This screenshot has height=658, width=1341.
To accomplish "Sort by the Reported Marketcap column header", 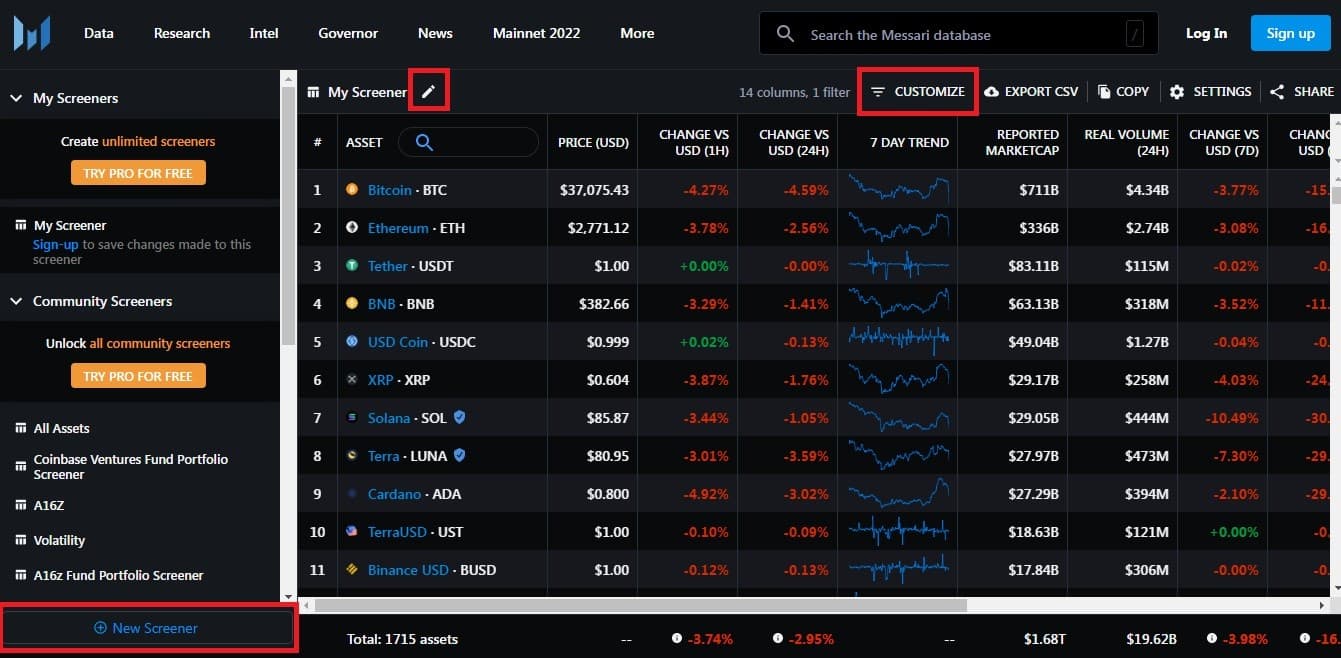I will click(1021, 142).
